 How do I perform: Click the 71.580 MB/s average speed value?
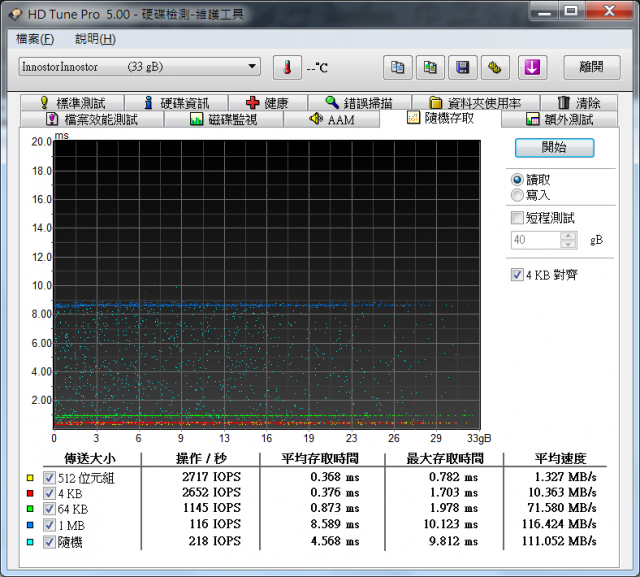(x=562, y=508)
